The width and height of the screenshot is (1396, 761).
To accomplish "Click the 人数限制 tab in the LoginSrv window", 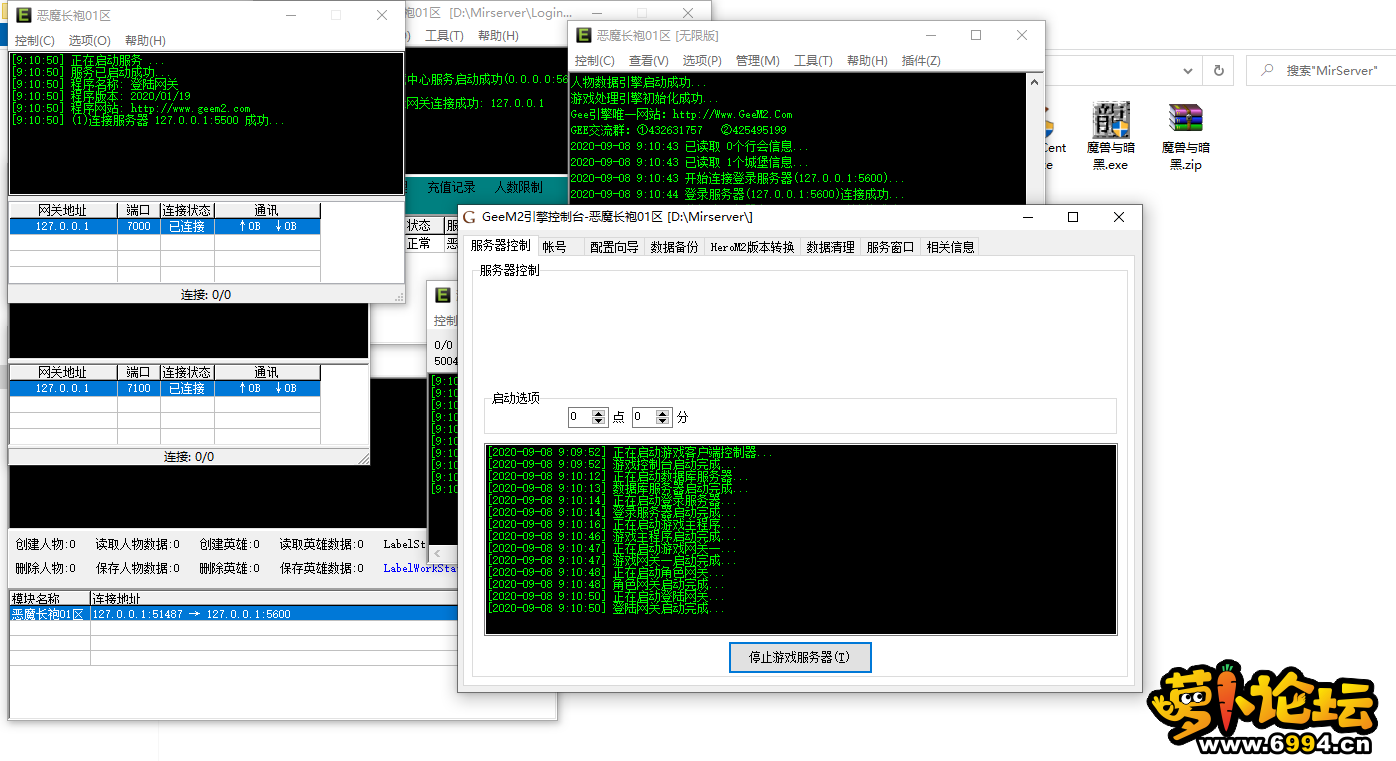I will (x=518, y=188).
